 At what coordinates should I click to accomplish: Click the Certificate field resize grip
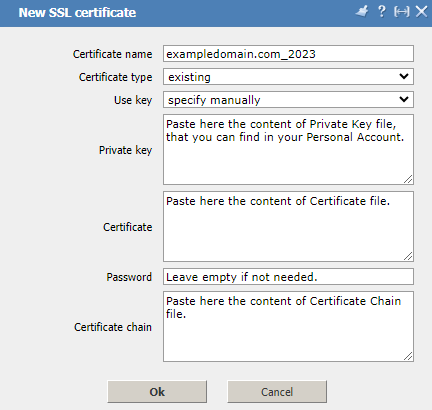pos(408,256)
